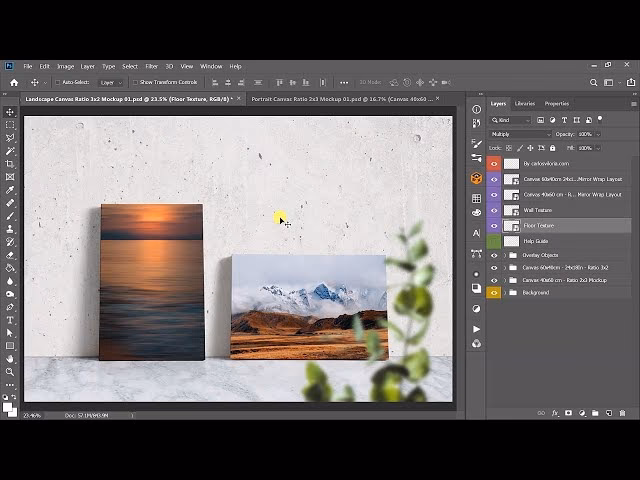Open the Image menu
640x480 pixels.
pyautogui.click(x=65, y=66)
